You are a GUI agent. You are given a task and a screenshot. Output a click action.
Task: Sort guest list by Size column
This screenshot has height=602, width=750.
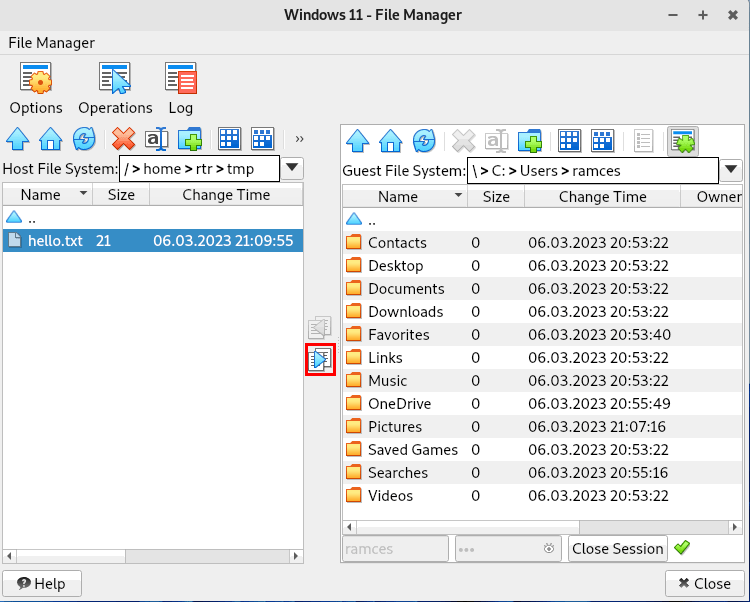pyautogui.click(x=496, y=197)
